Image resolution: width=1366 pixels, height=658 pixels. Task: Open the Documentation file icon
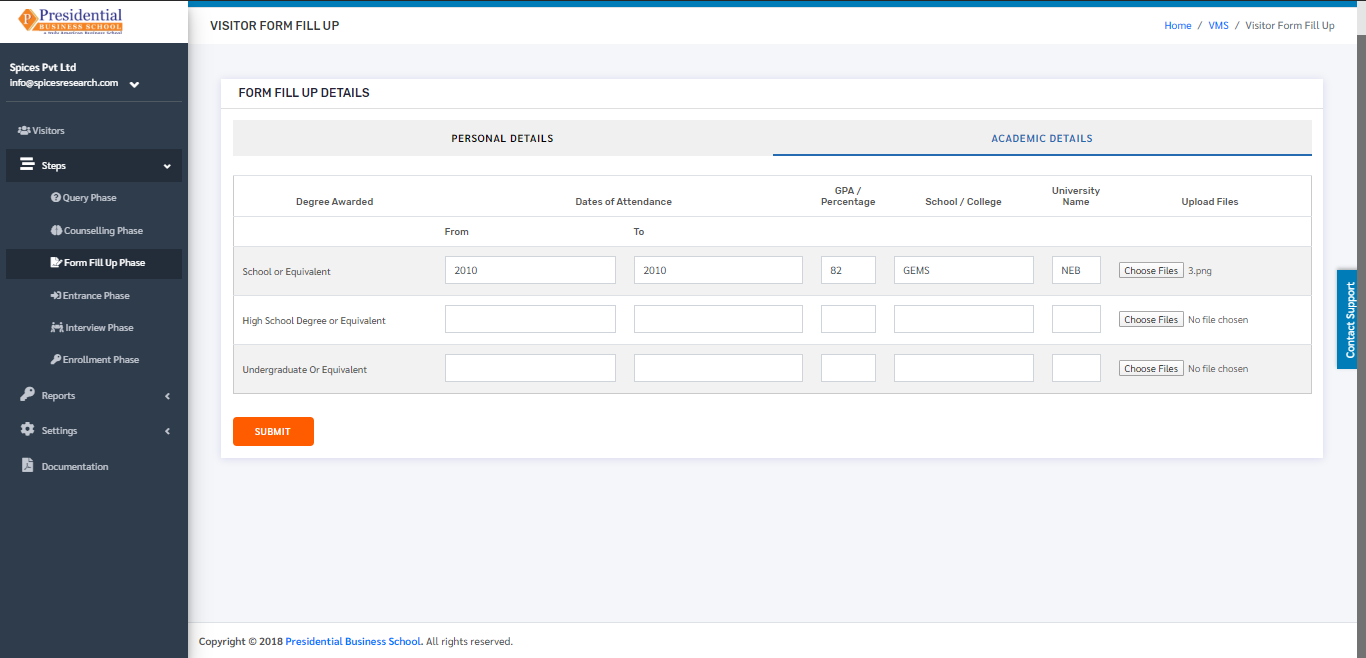coord(27,466)
